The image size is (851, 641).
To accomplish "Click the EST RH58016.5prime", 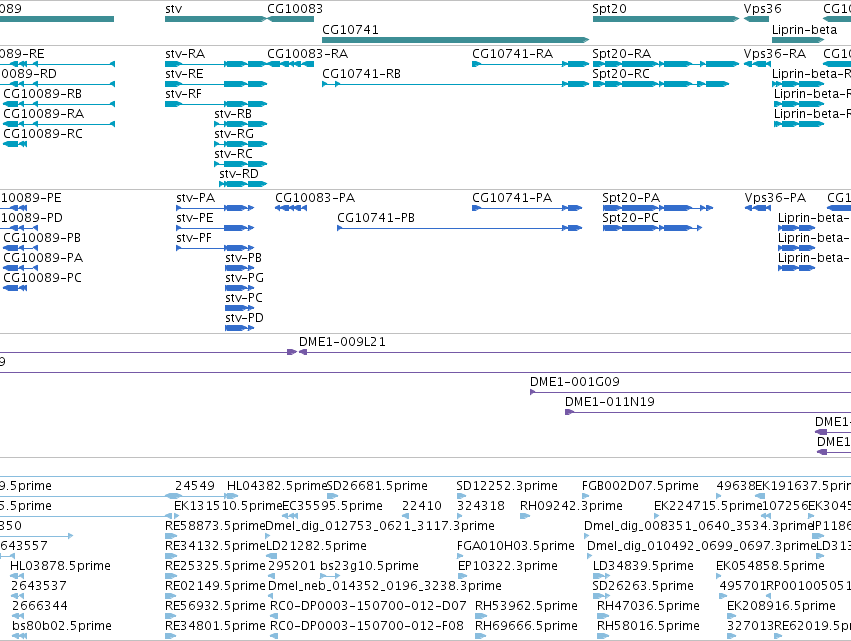I will coord(648,626).
